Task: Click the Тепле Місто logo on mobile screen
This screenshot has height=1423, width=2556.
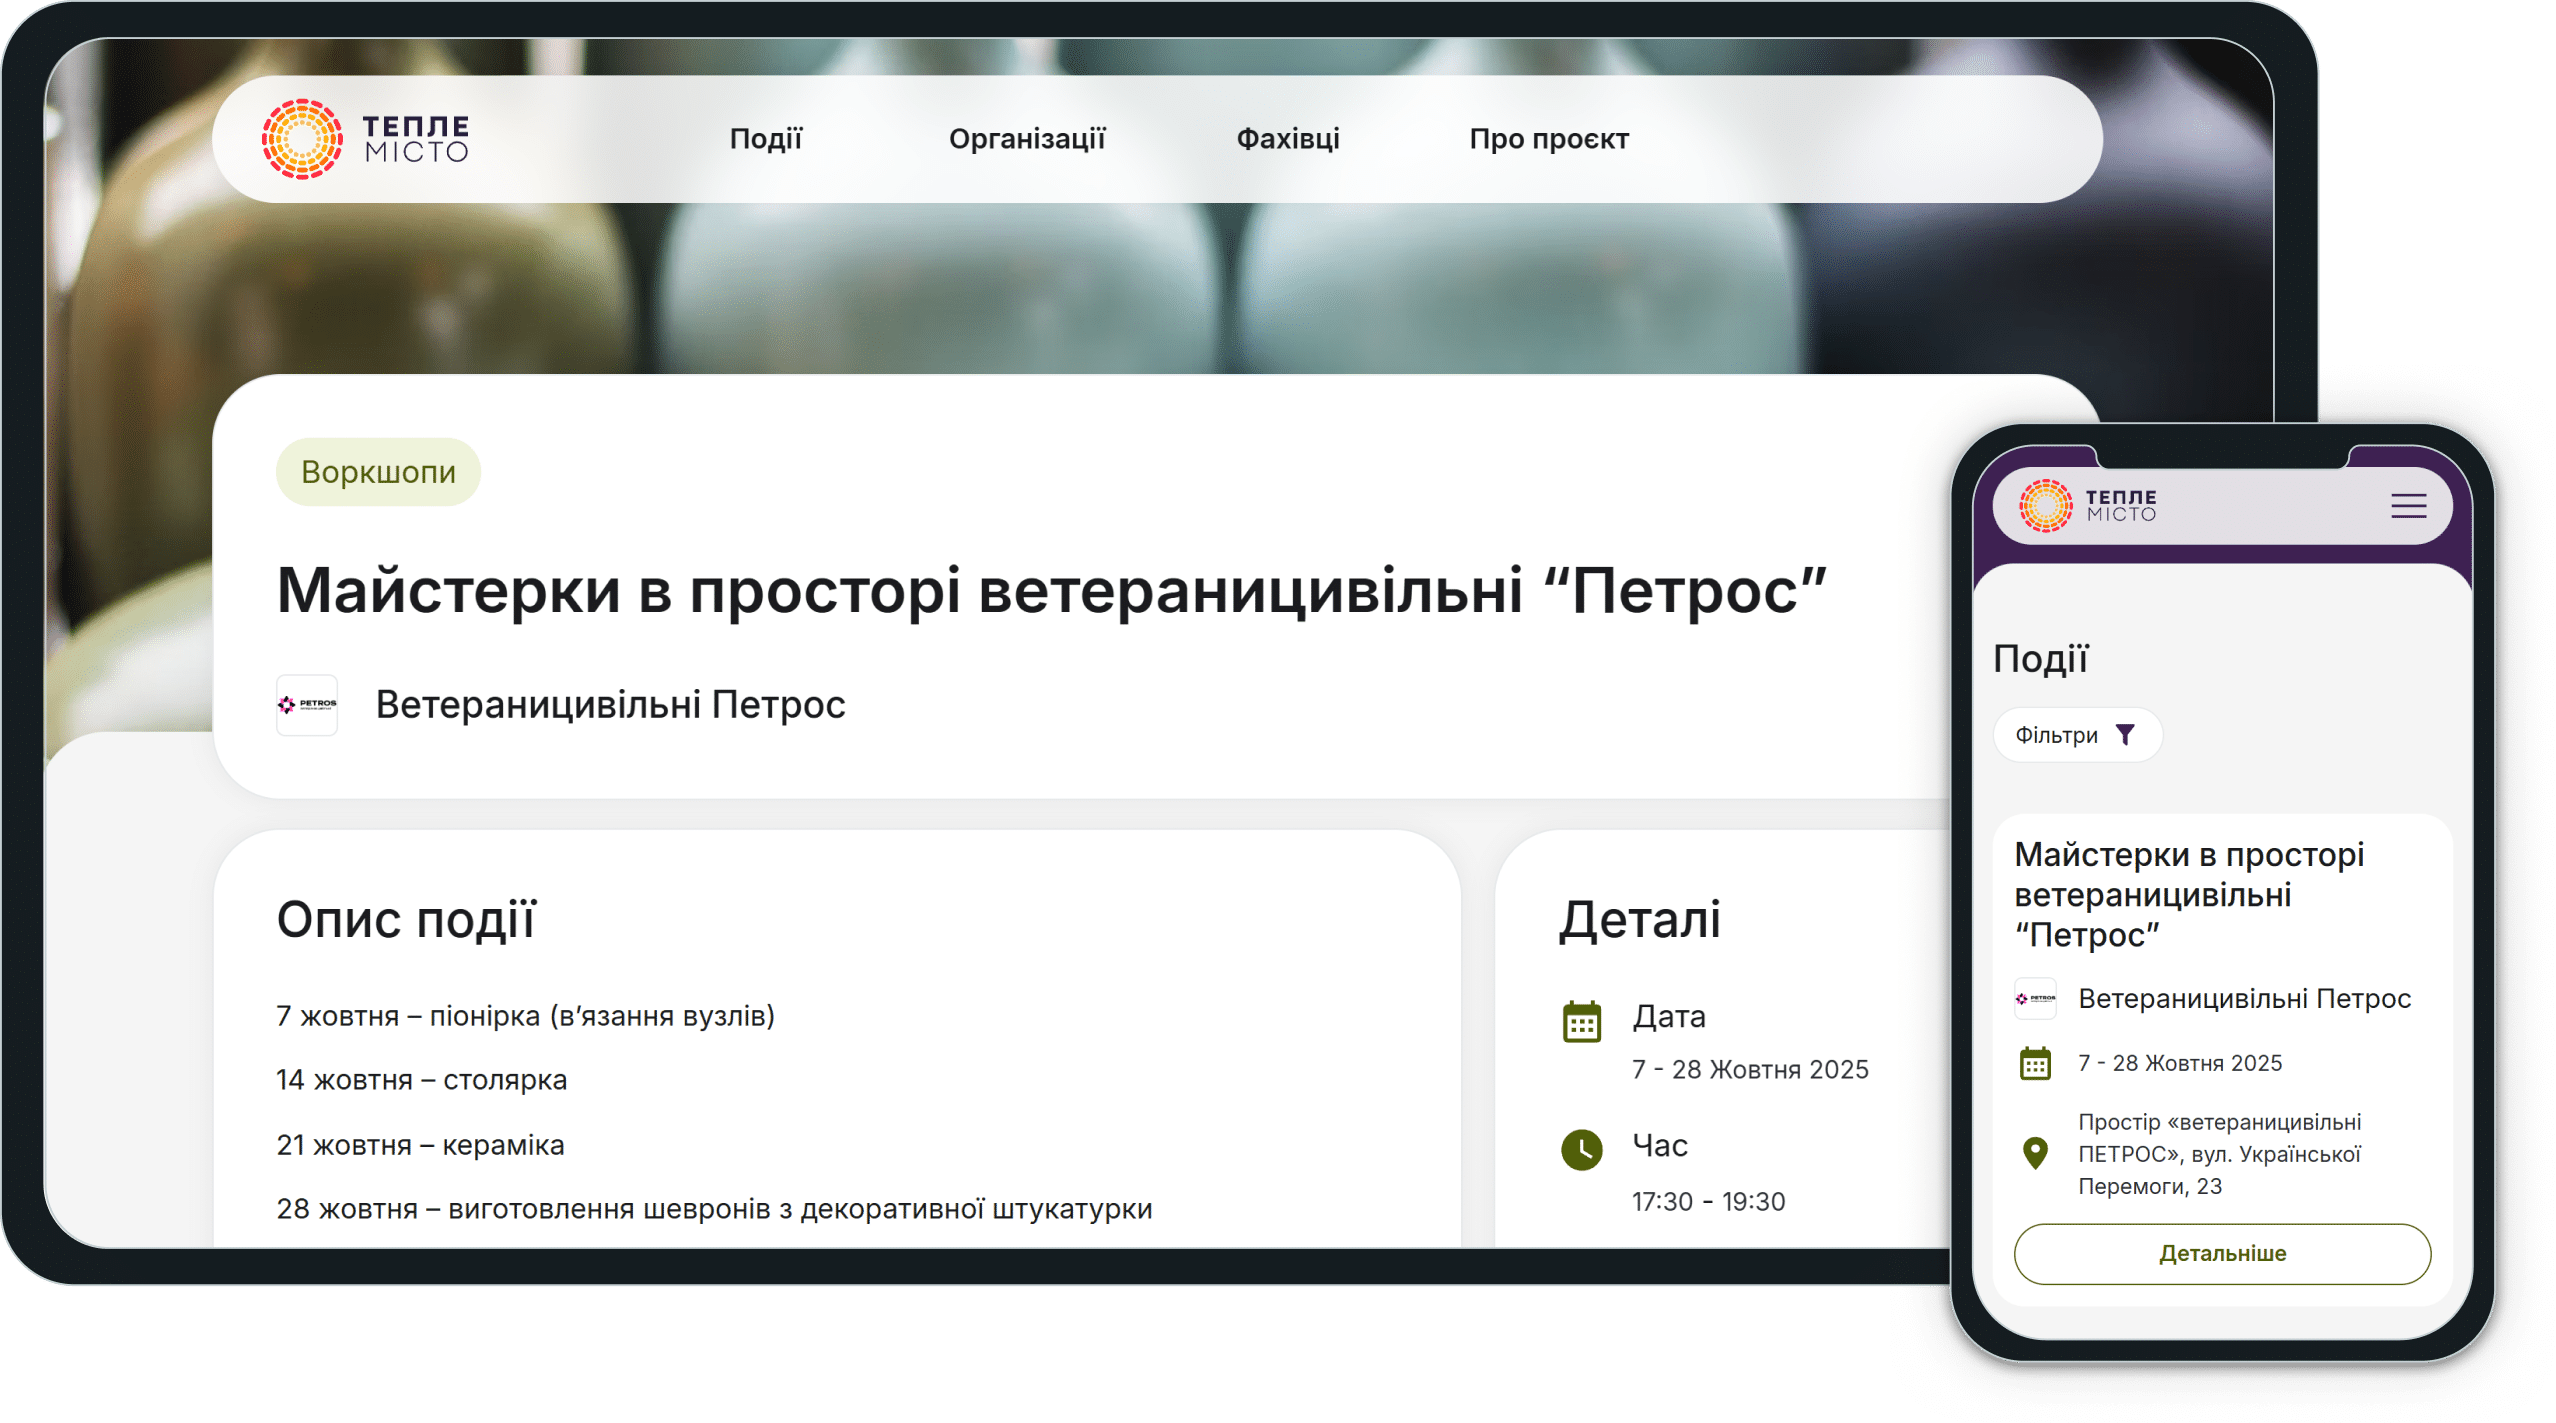Action: tap(2087, 505)
